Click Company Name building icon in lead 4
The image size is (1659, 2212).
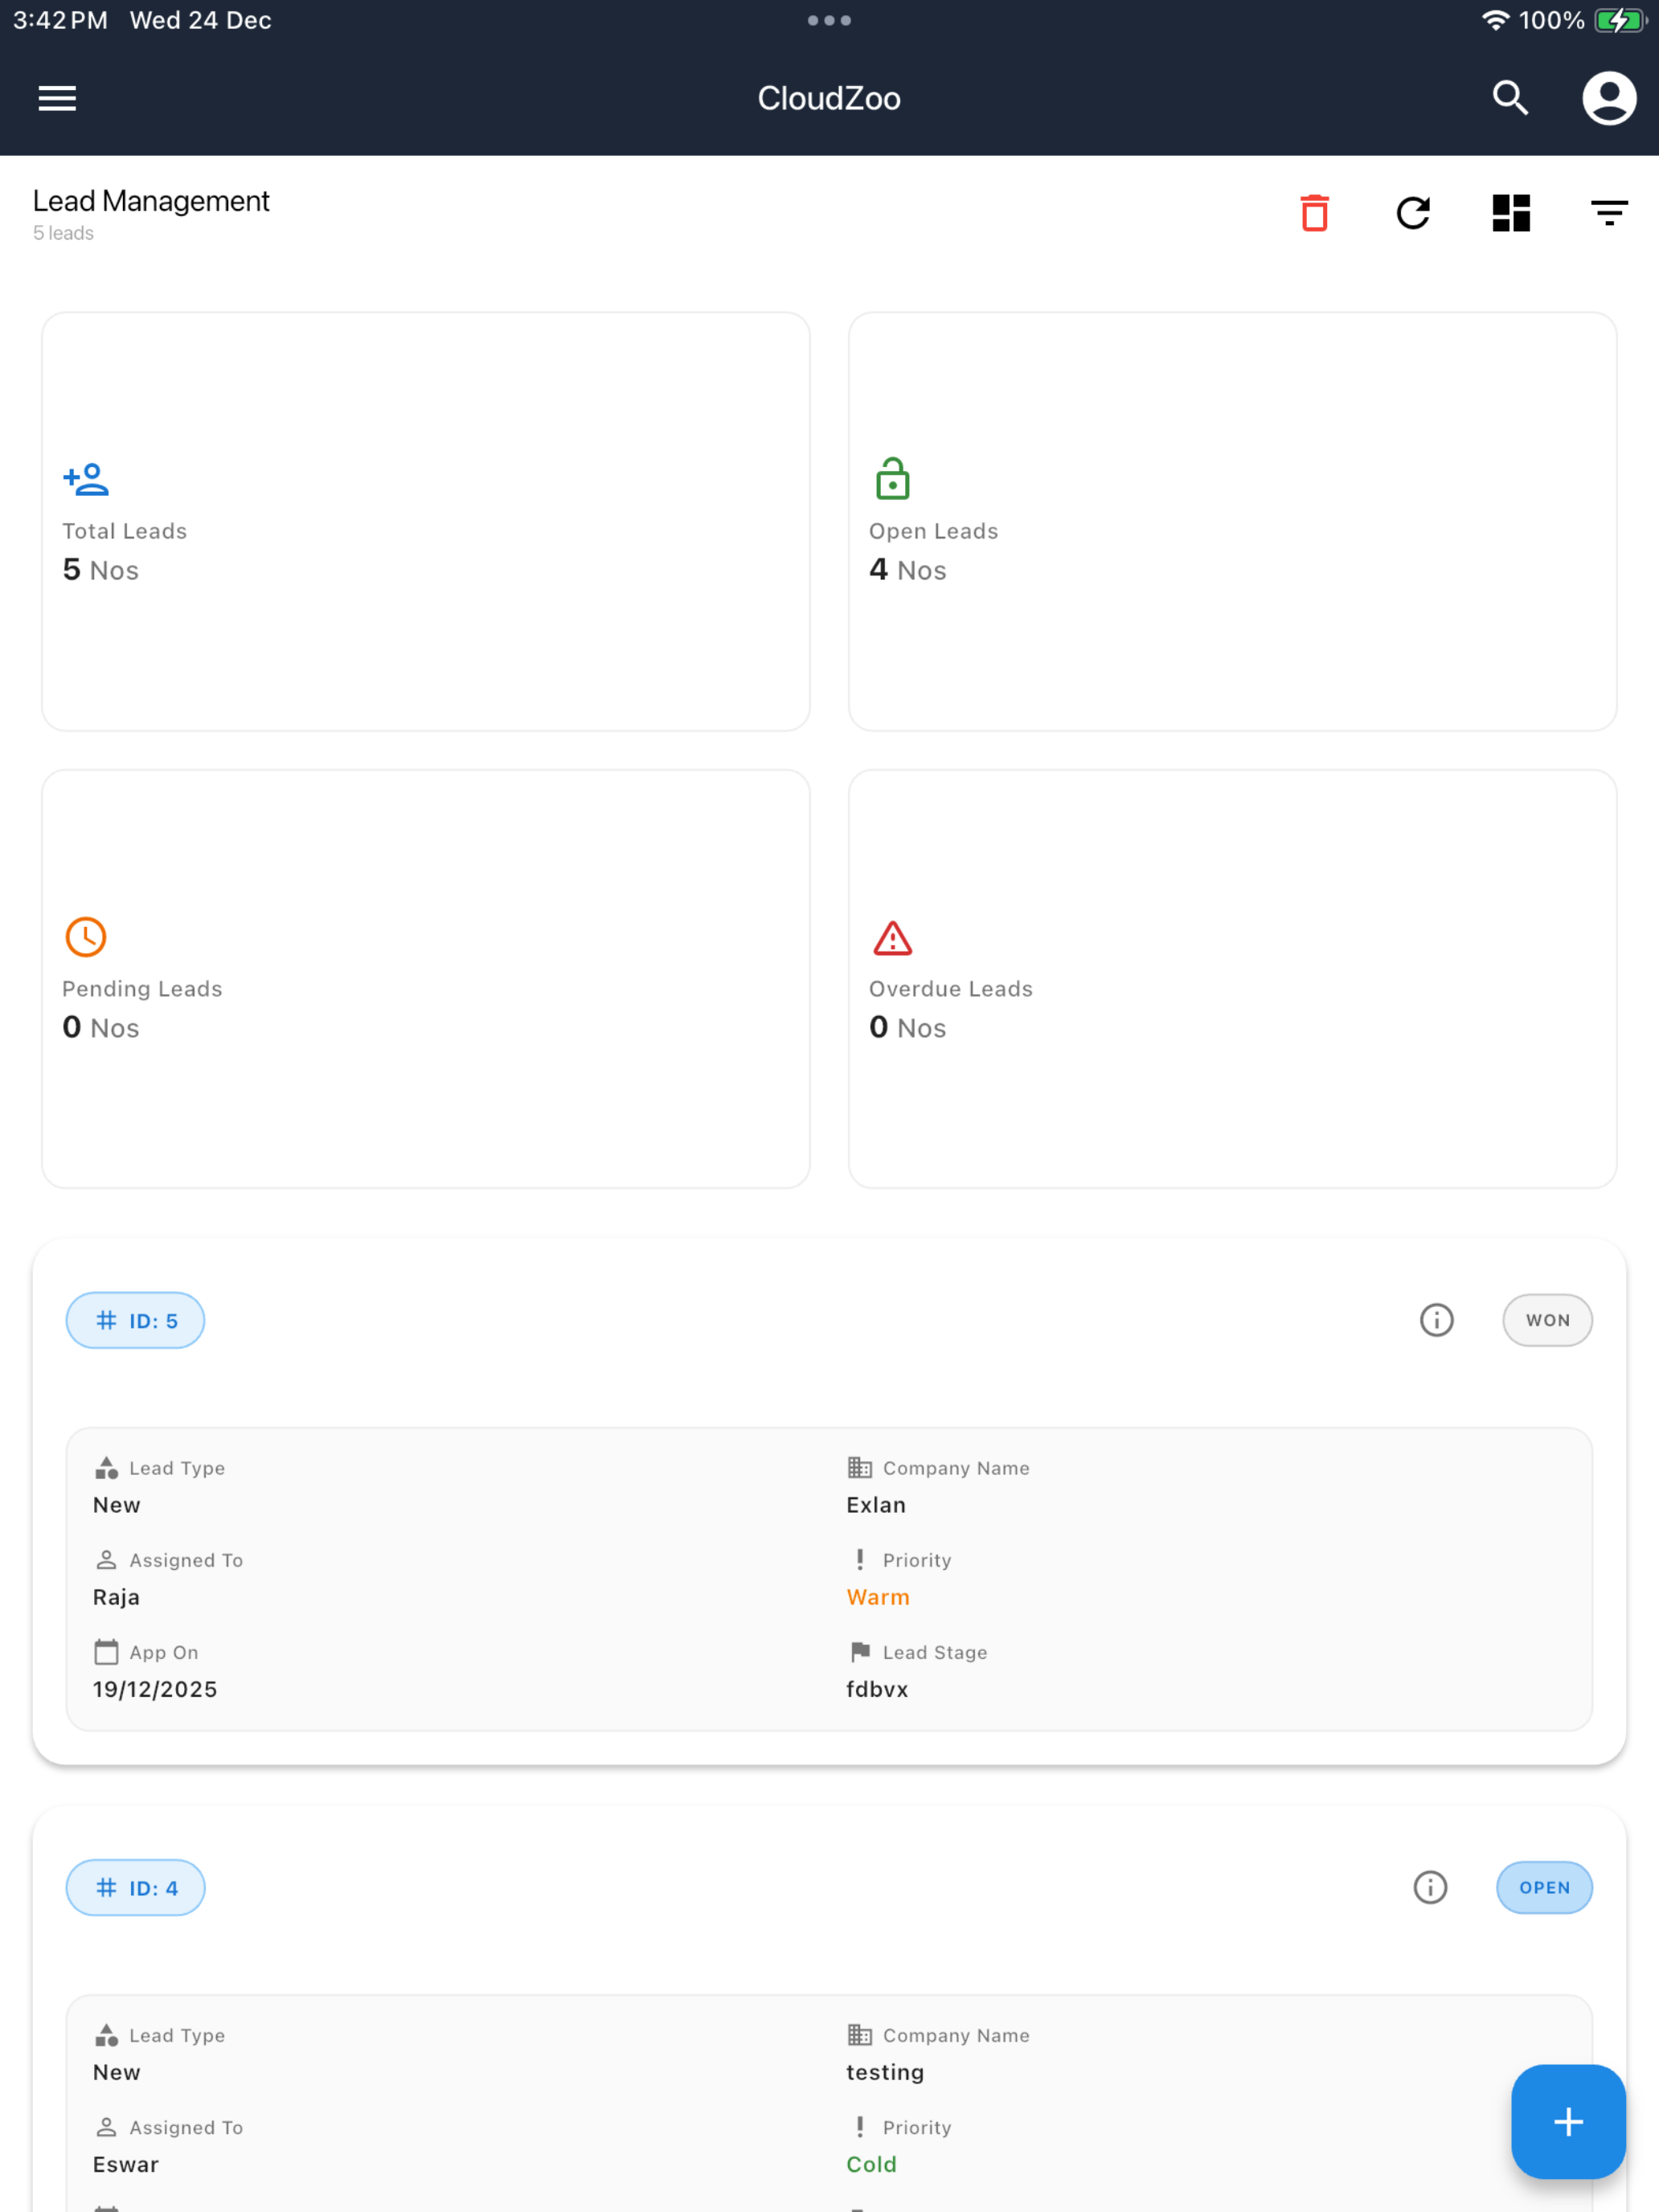(859, 2034)
